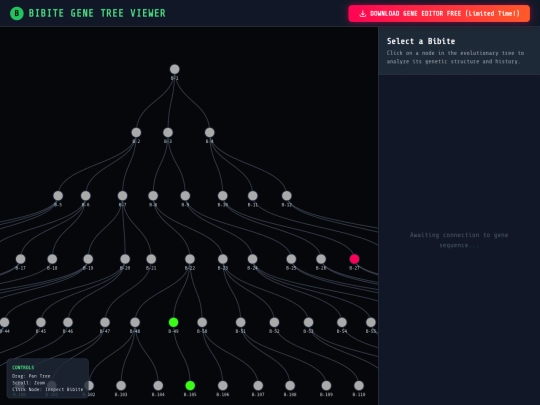Inspect Bibite node B-5
This screenshot has height=405, width=540.
point(58,196)
